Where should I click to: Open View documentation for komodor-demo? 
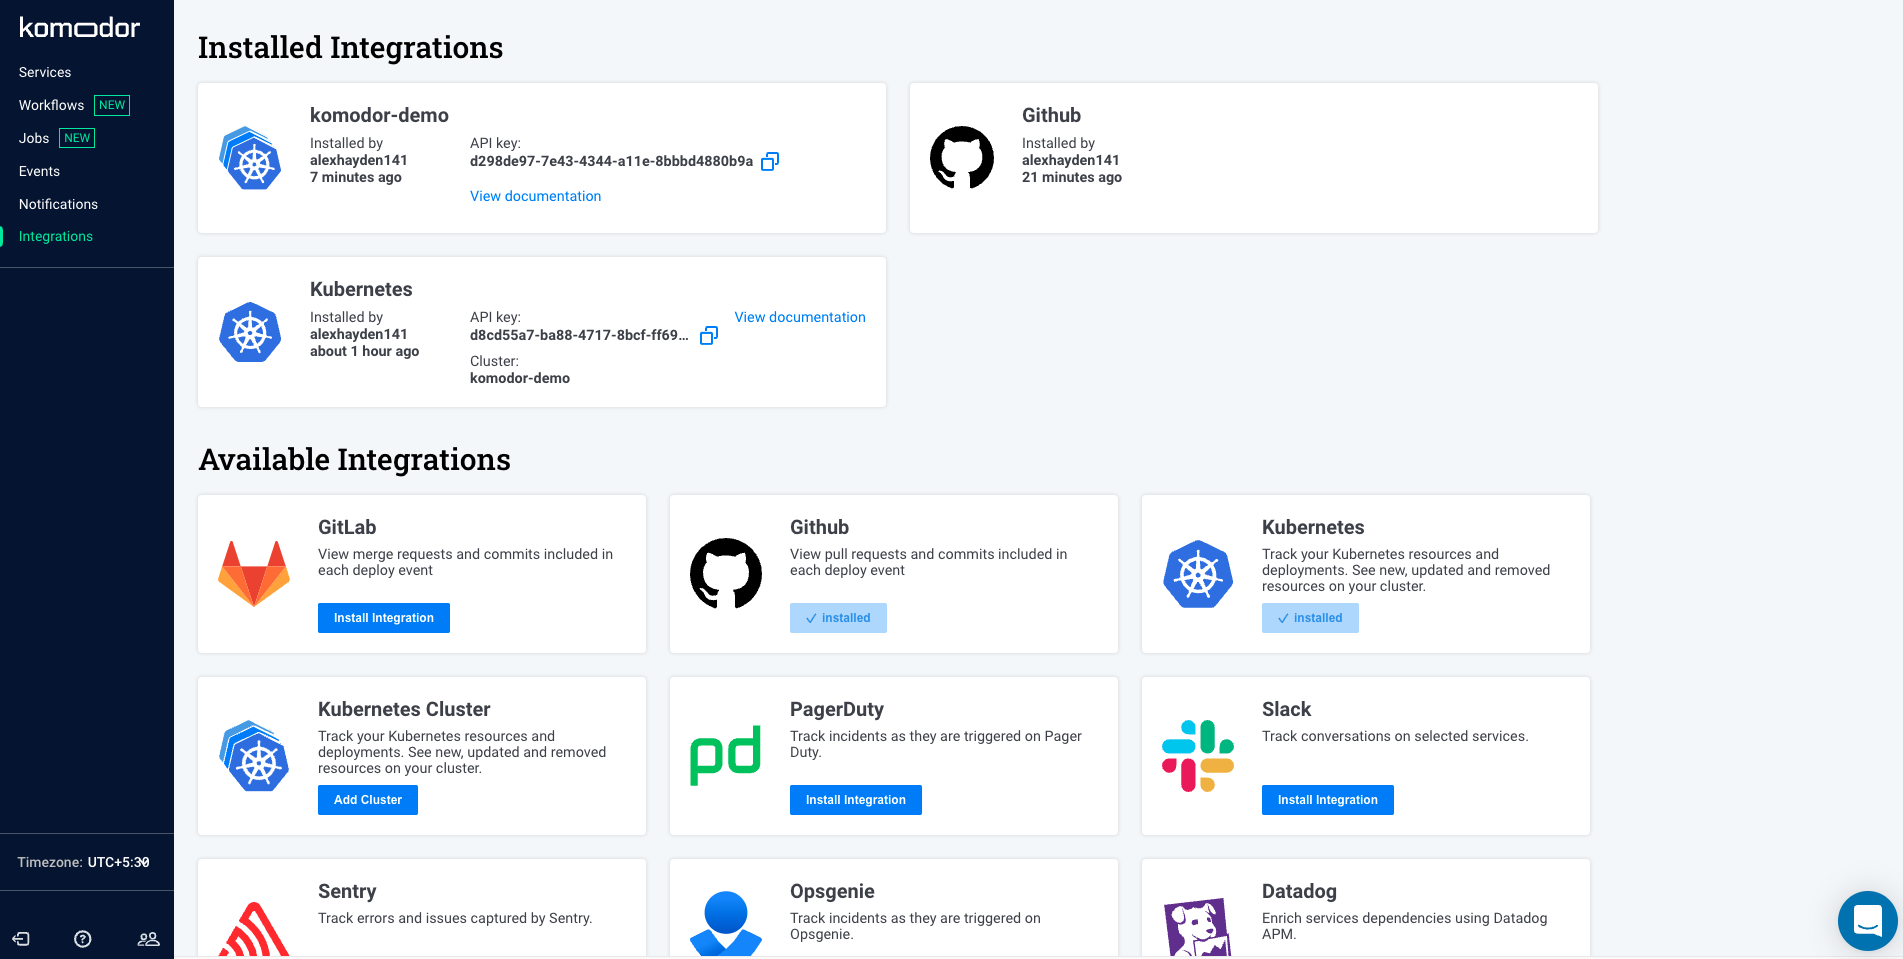coord(536,196)
